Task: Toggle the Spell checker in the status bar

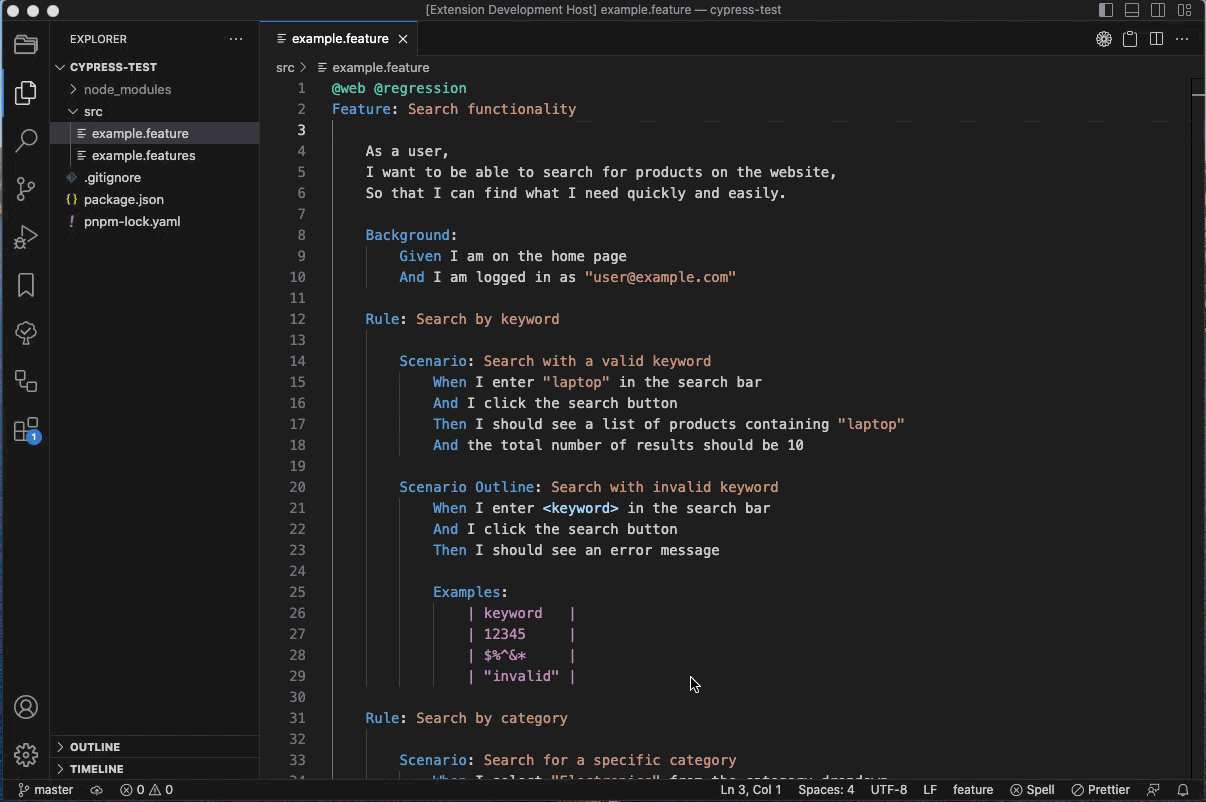Action: coord(1032,790)
